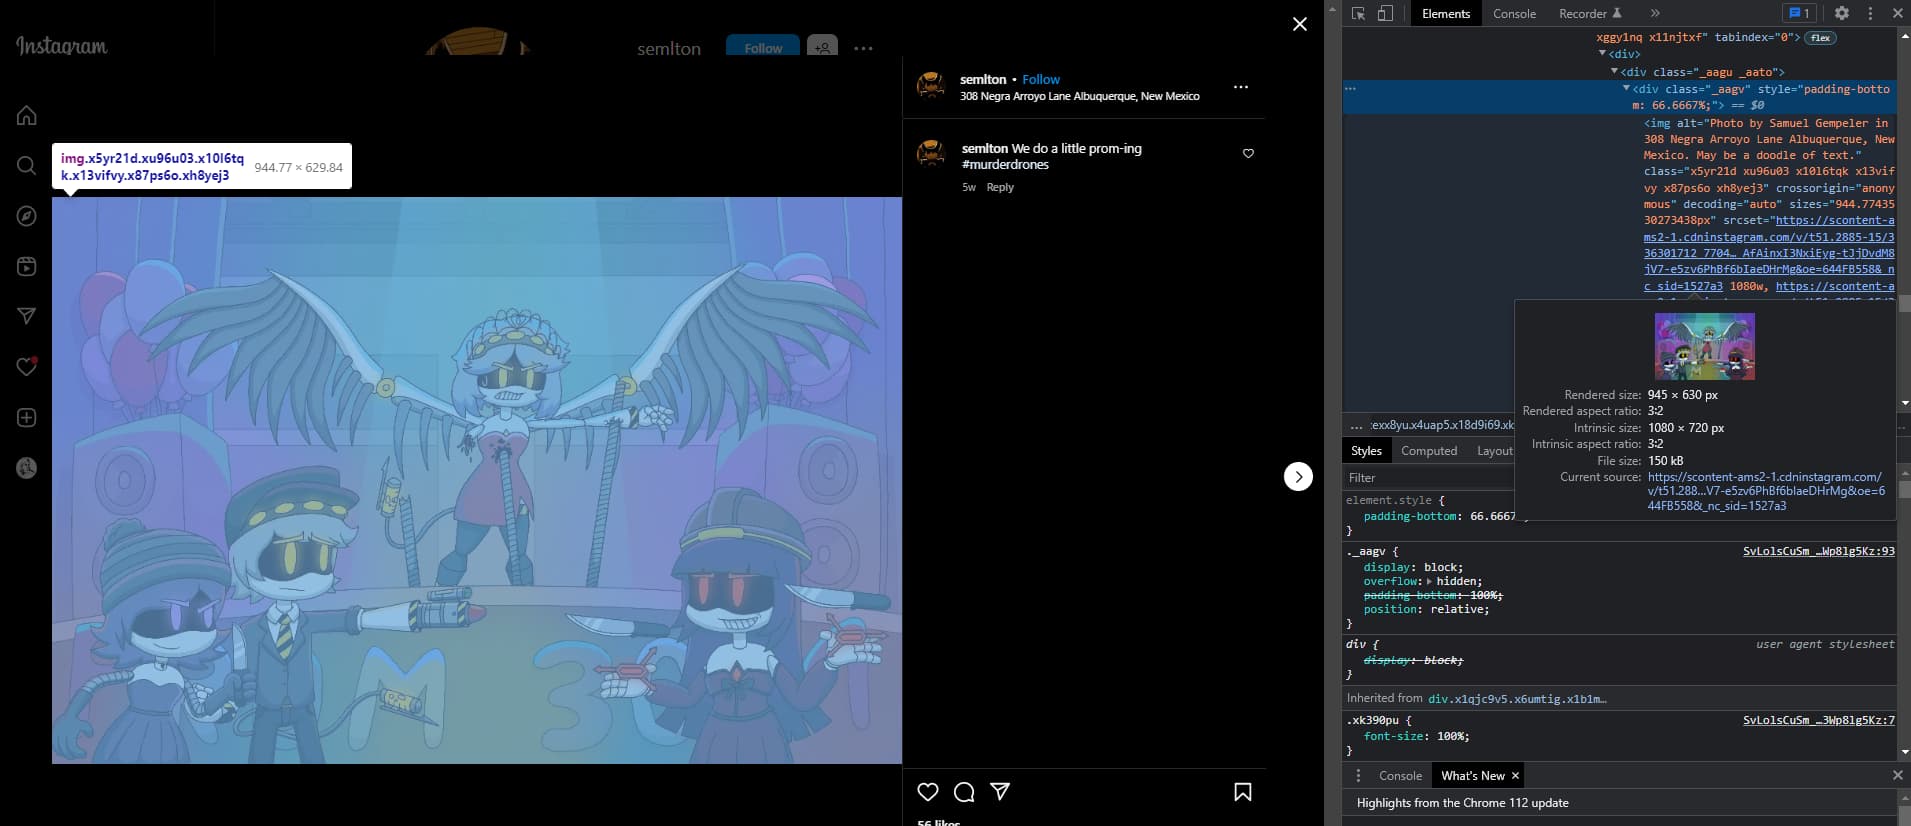This screenshot has height=826, width=1911.
Task: Open DevTools issues counter badge
Action: point(1799,13)
